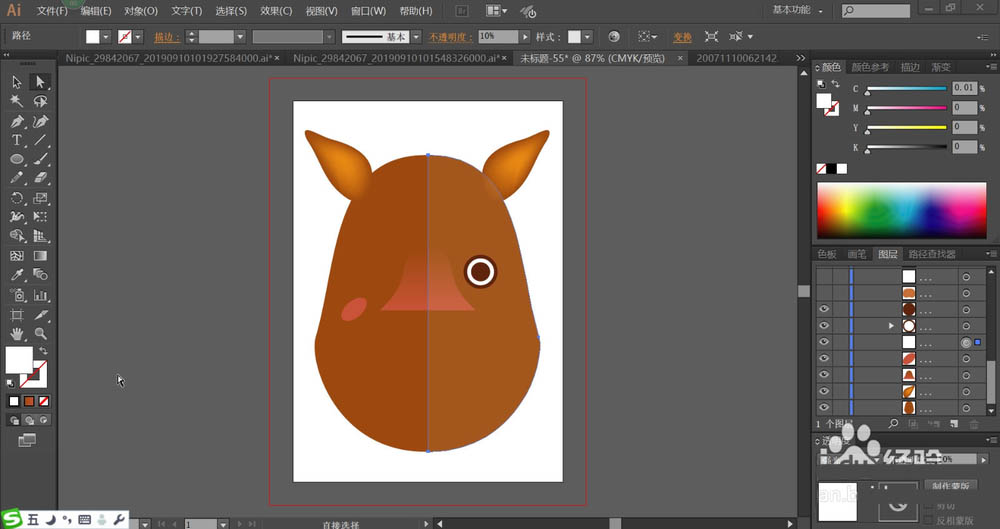Select the Hand tool
This screenshot has height=529, width=1000.
coord(17,333)
